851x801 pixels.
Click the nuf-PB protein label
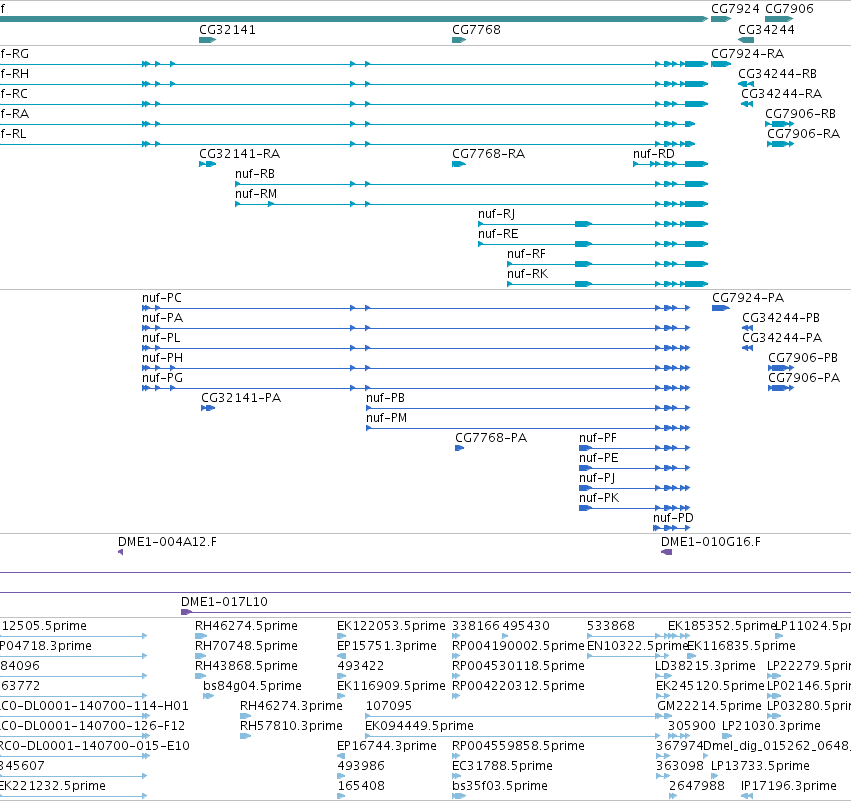click(385, 398)
